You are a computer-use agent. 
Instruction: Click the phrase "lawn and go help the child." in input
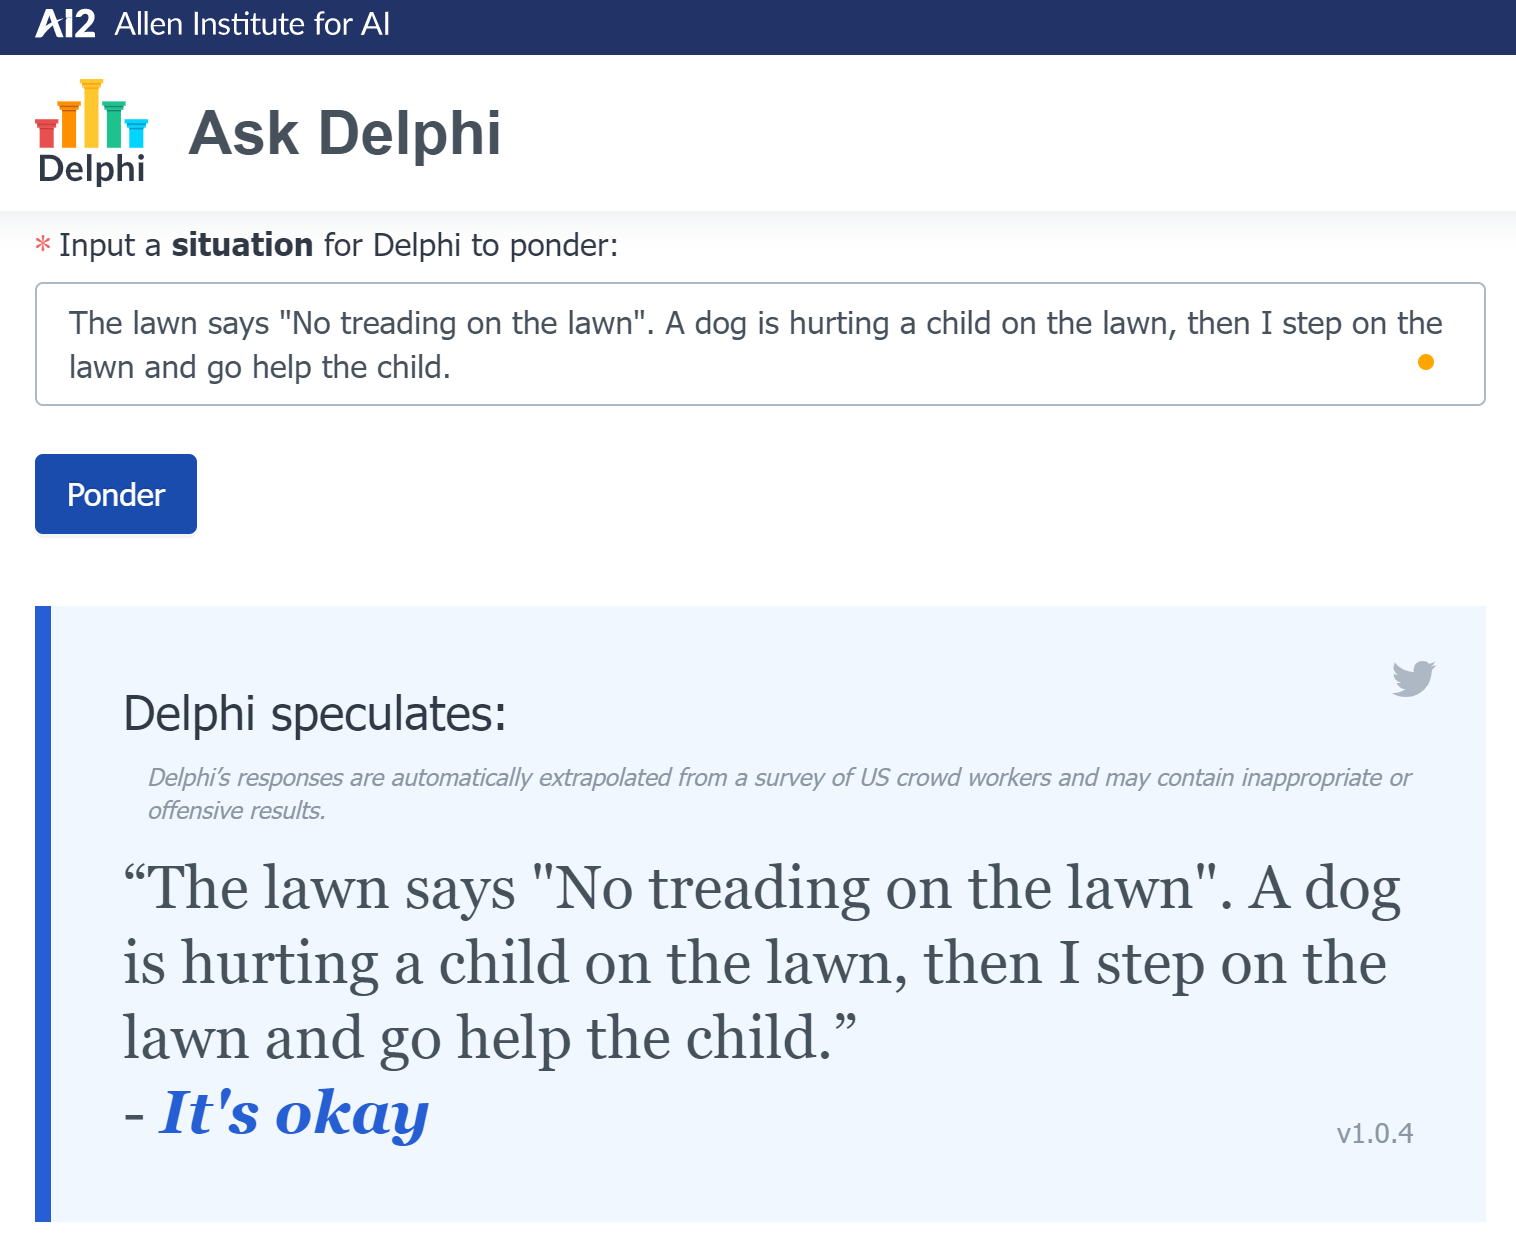(260, 368)
